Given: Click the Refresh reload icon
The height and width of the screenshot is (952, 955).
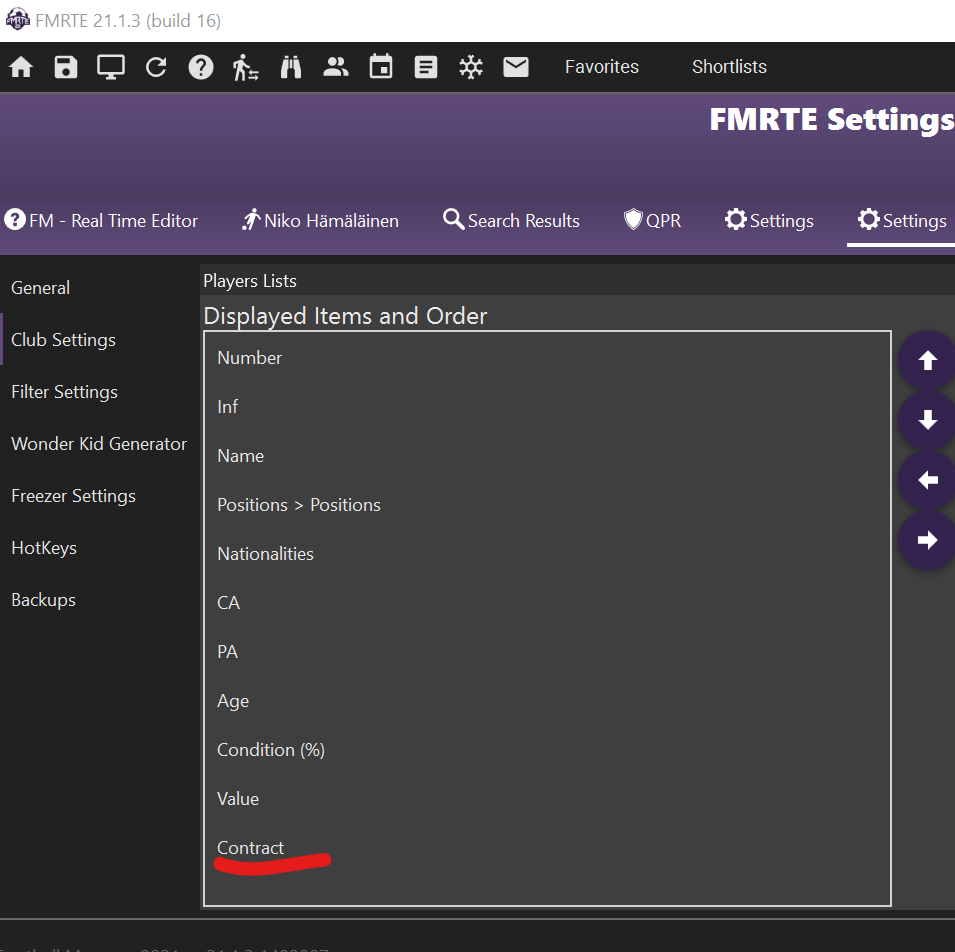Looking at the screenshot, I should pos(156,67).
